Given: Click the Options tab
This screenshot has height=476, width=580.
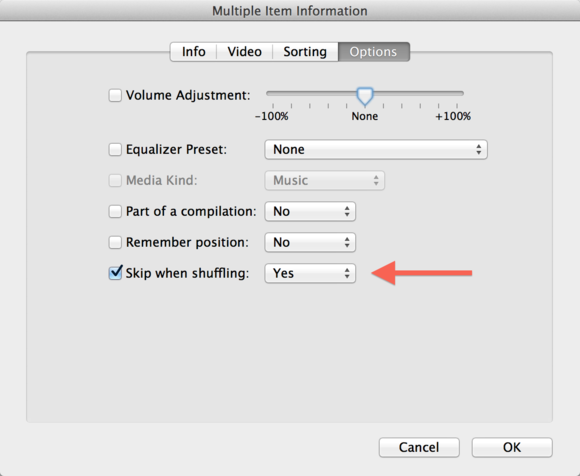Looking at the screenshot, I should 373,52.
